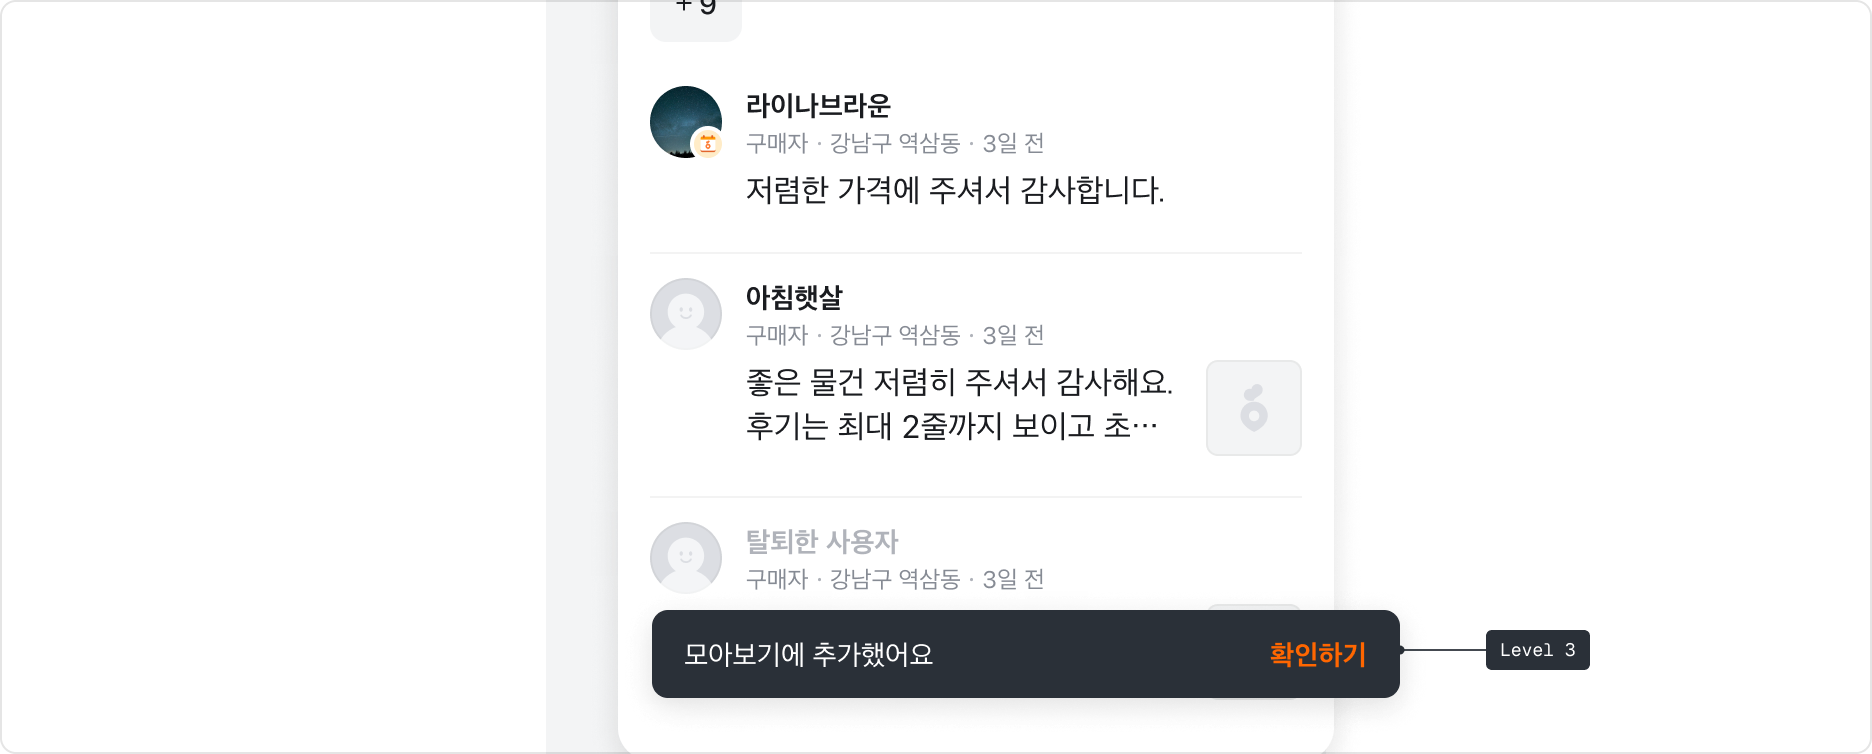Click the review text 저렴한 가격에 주셔서 감사합니다
Image resolution: width=1872 pixels, height=754 pixels.
click(x=953, y=190)
